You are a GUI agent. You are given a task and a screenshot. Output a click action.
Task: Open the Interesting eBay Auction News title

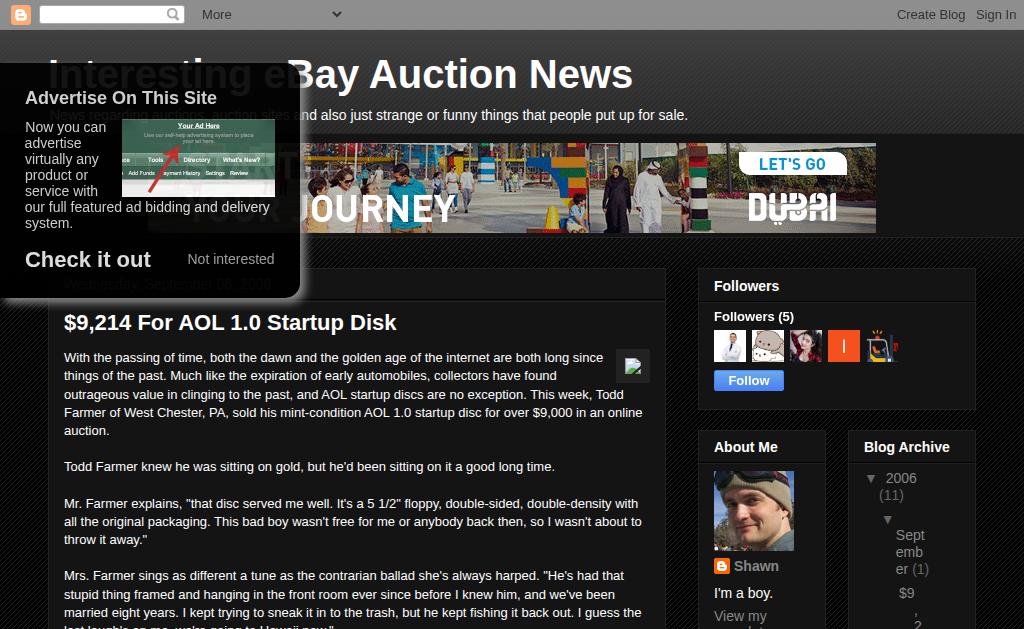pos(340,74)
